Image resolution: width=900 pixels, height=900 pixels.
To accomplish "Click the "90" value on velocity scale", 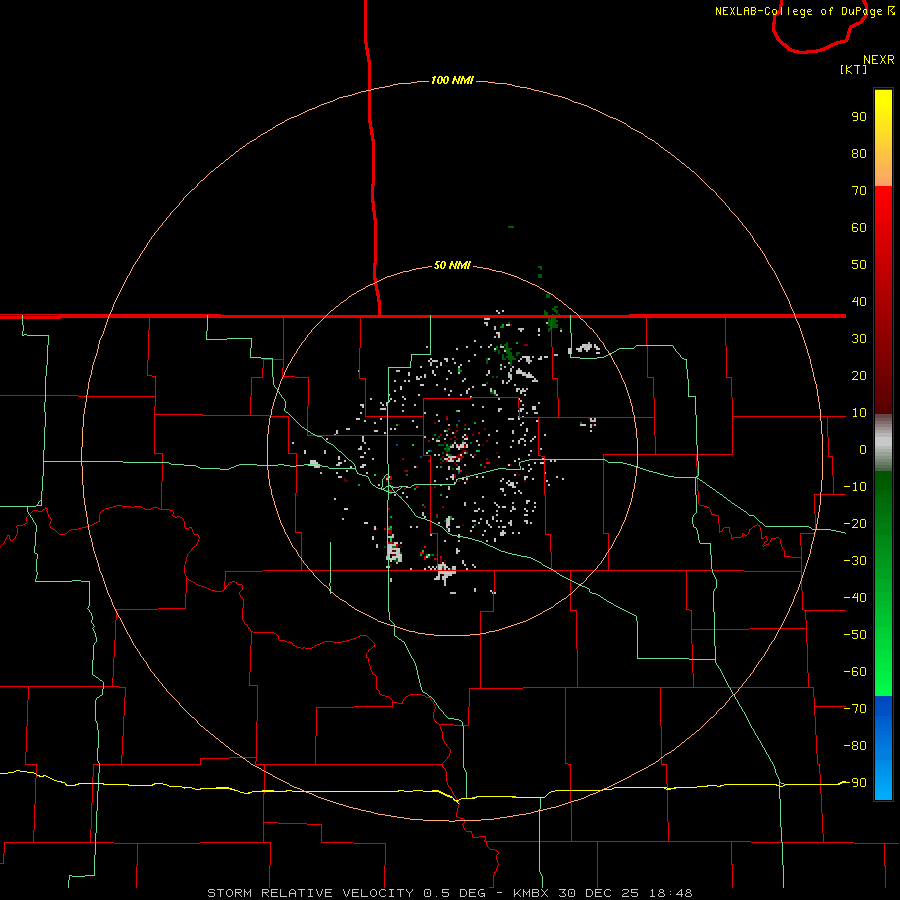I will [859, 117].
